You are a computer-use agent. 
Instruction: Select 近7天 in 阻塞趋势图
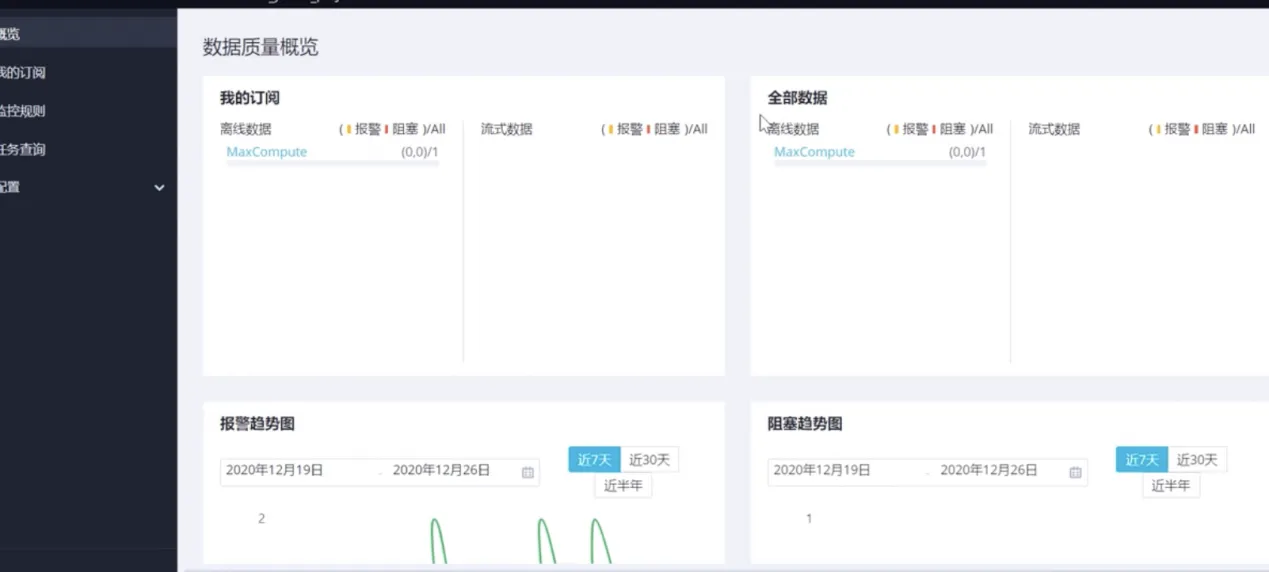click(x=1141, y=460)
